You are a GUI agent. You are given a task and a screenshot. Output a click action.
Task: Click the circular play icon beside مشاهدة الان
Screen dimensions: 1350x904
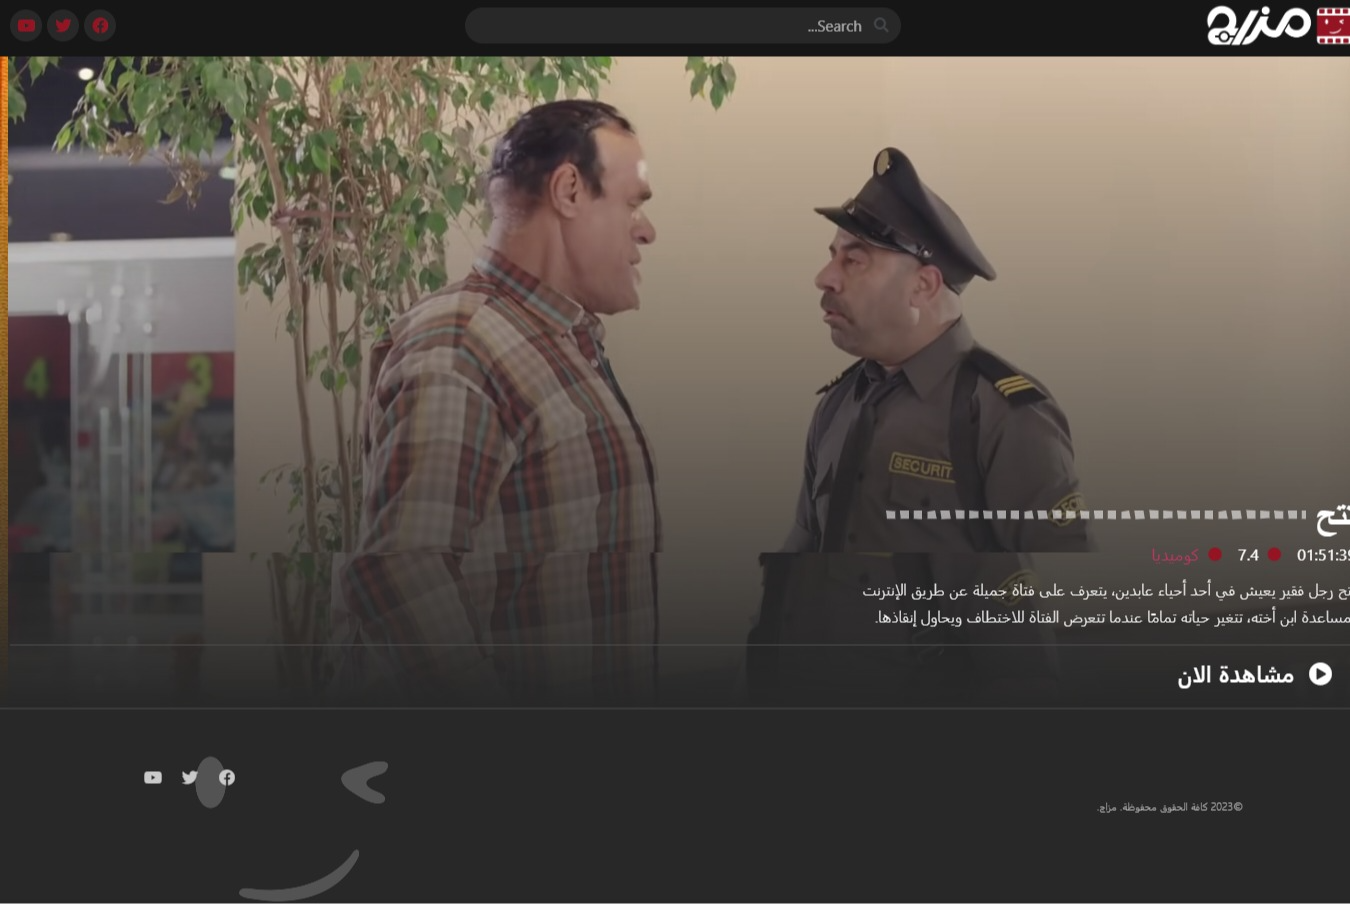click(x=1320, y=674)
